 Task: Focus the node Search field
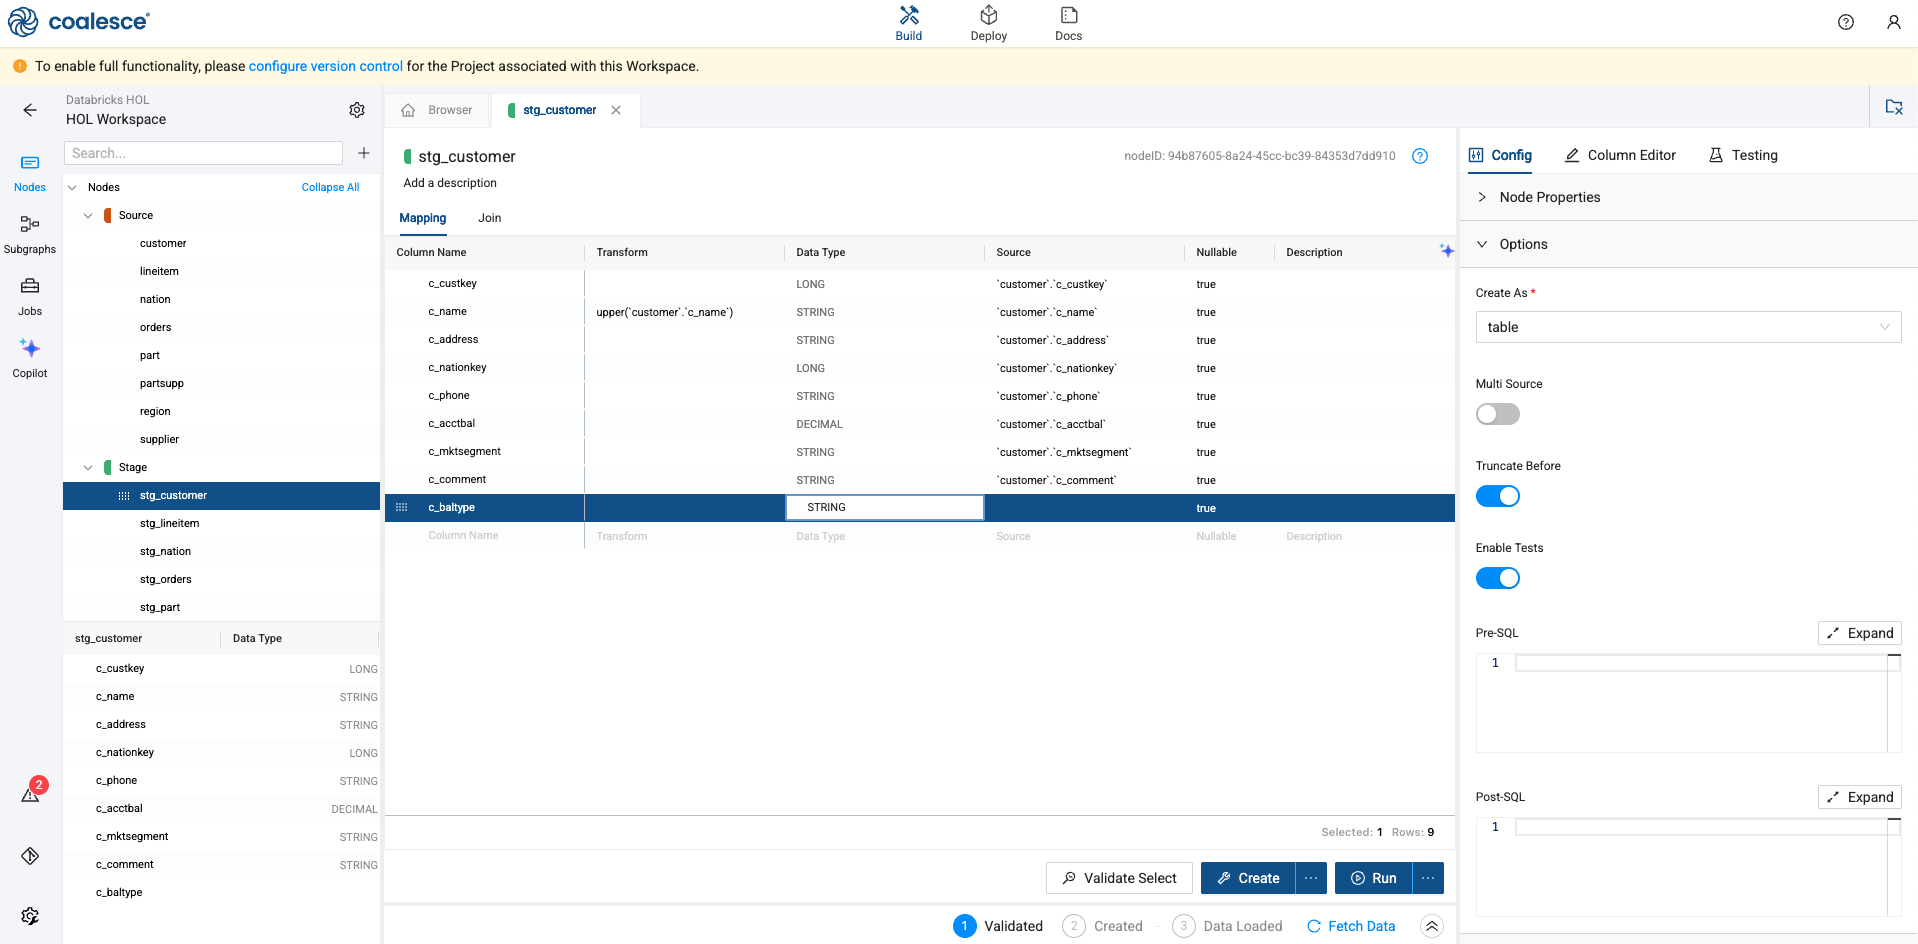coord(203,153)
